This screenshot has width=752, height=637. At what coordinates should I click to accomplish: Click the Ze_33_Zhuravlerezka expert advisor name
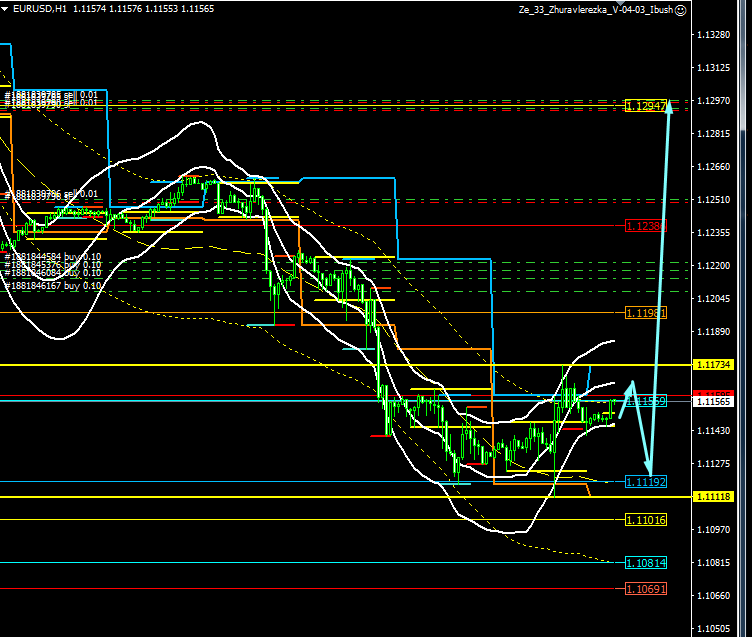click(600, 10)
